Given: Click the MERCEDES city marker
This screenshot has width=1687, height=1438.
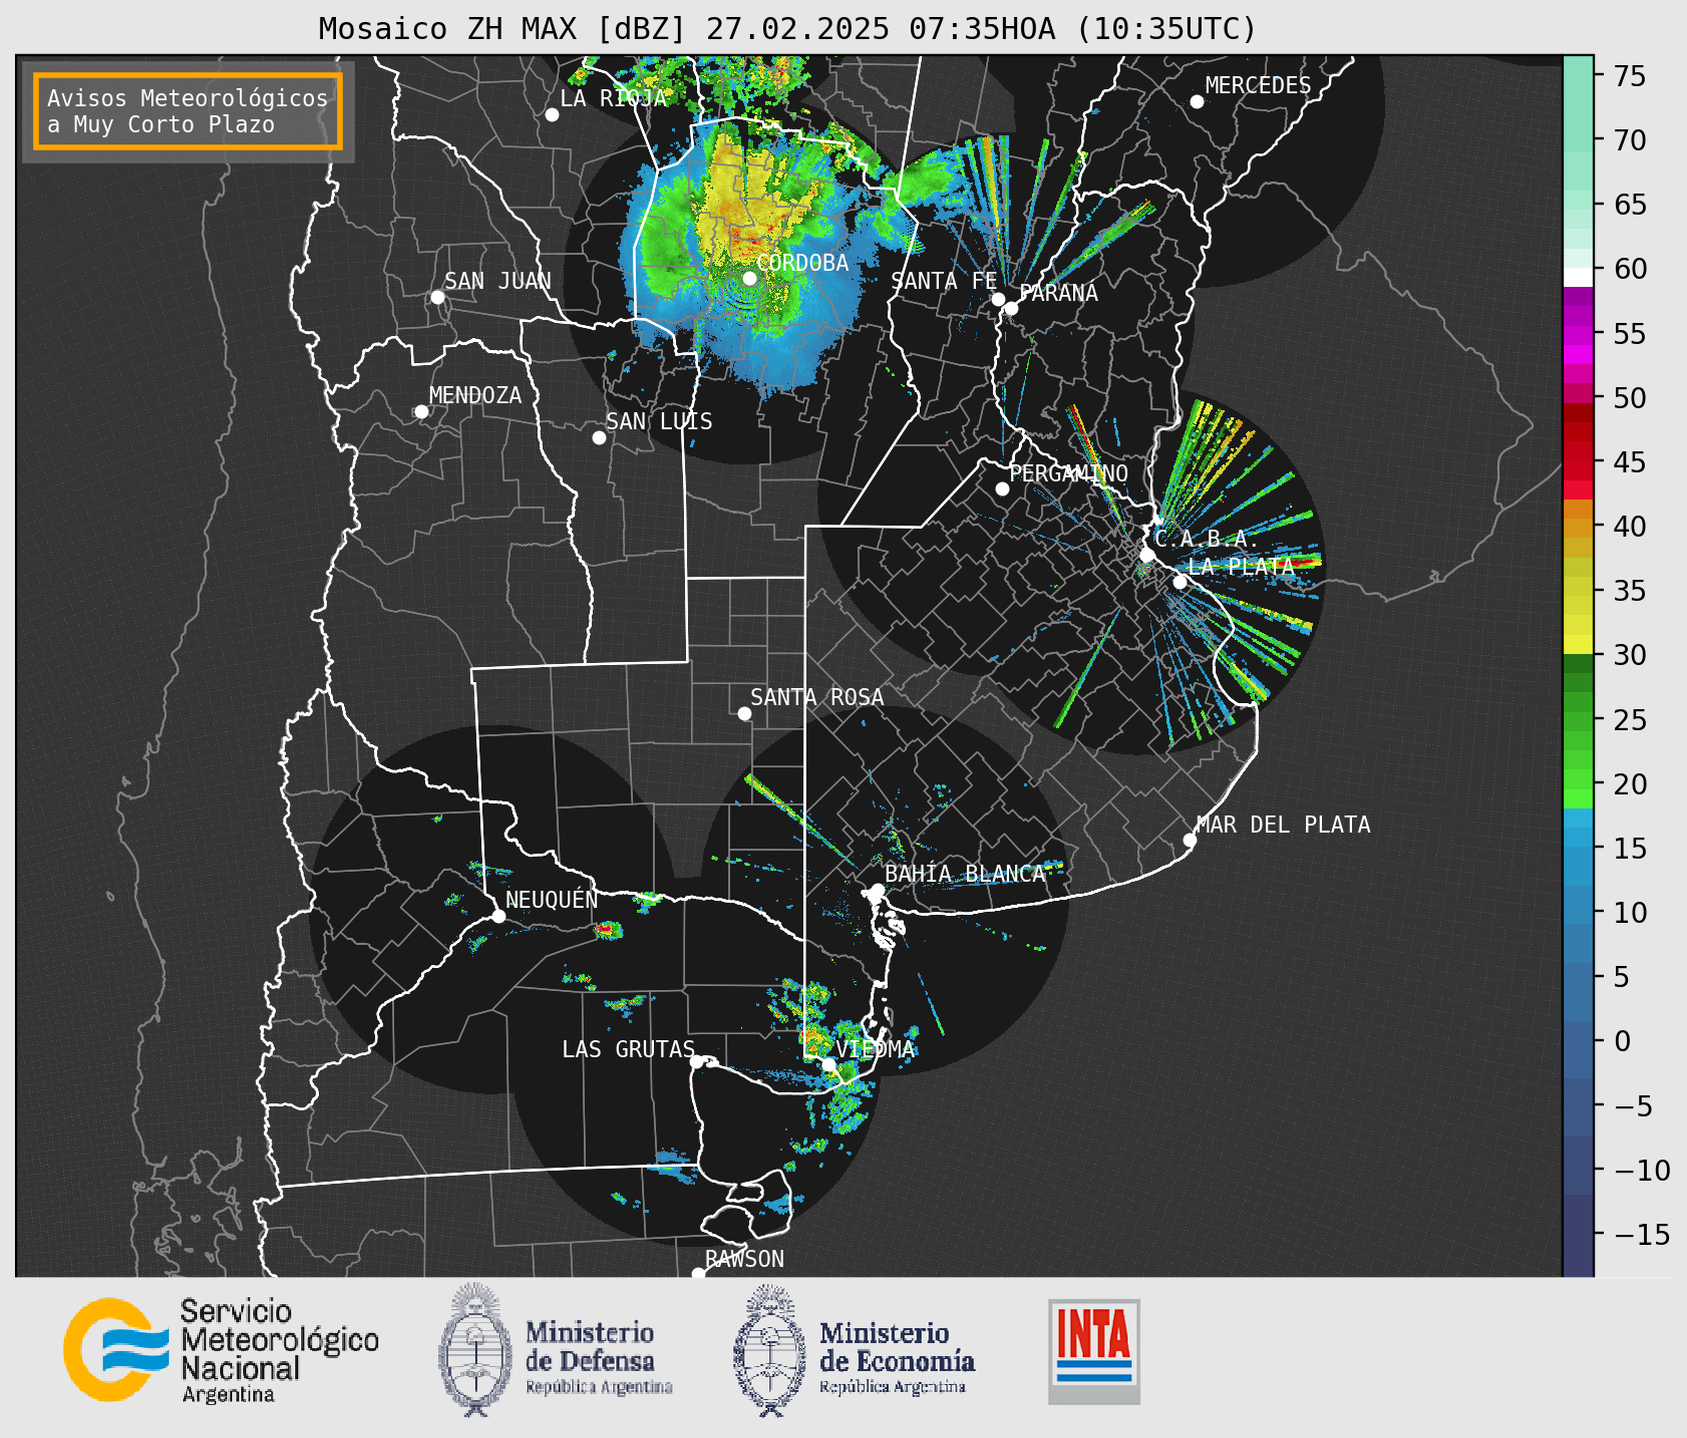Looking at the screenshot, I should click(x=1197, y=102).
